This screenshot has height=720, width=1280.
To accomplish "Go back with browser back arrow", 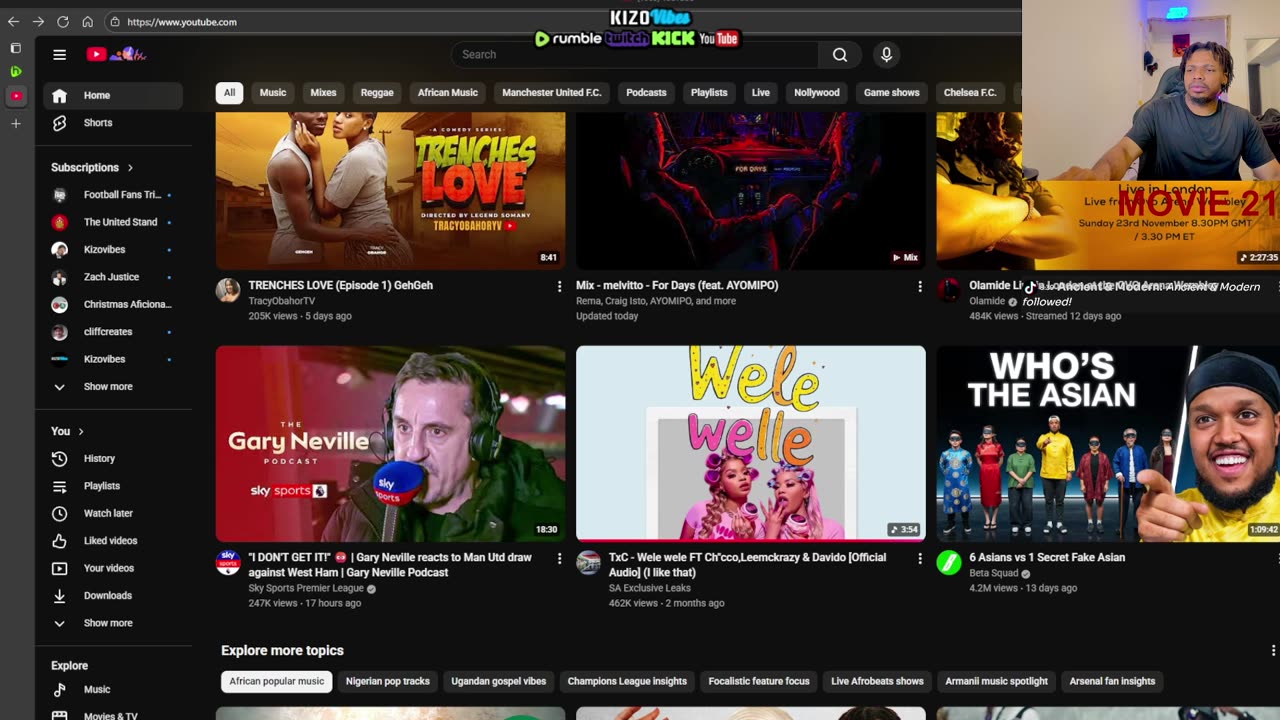I will pos(13,22).
